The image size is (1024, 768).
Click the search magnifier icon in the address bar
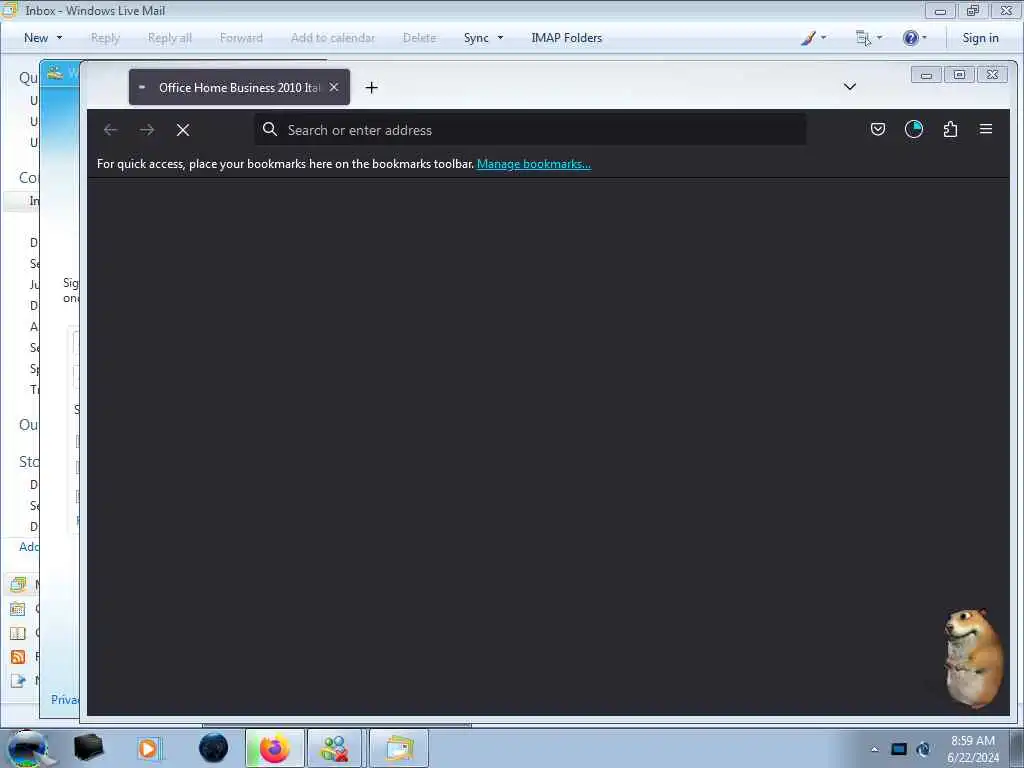270,129
